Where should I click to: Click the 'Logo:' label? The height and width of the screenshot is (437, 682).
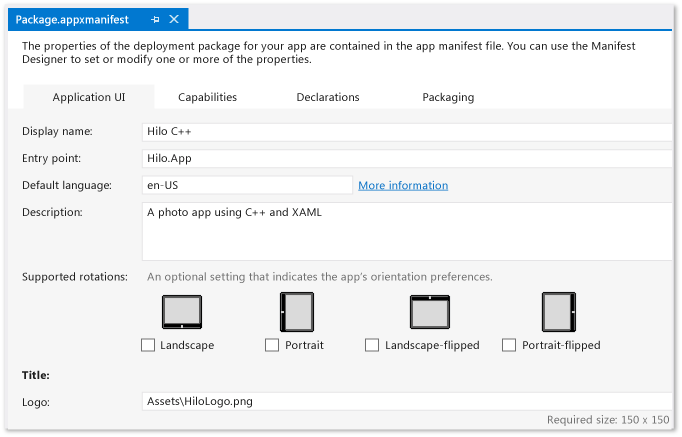36,402
